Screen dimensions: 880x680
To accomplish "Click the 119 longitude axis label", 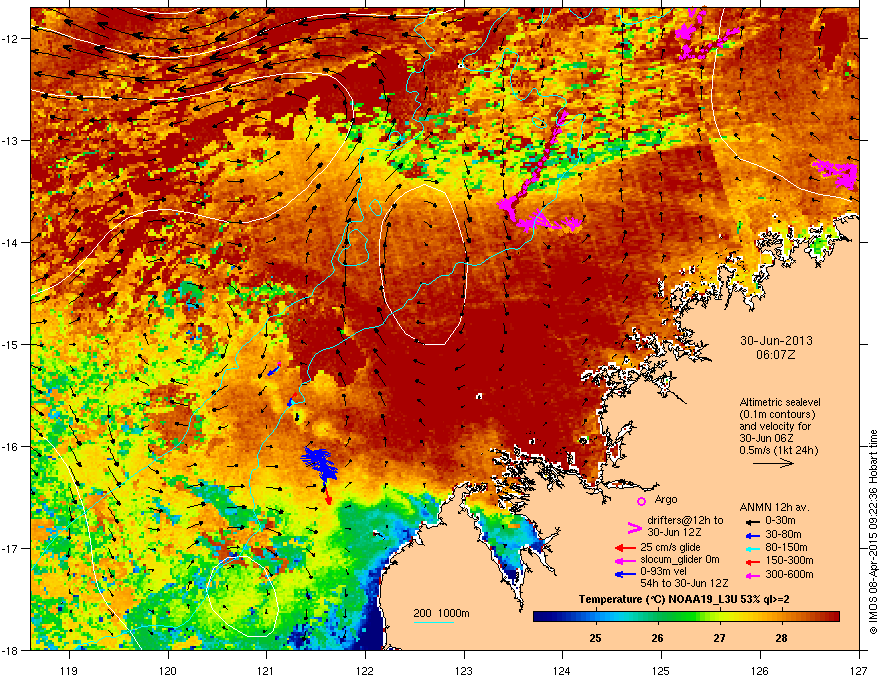I will [70, 670].
